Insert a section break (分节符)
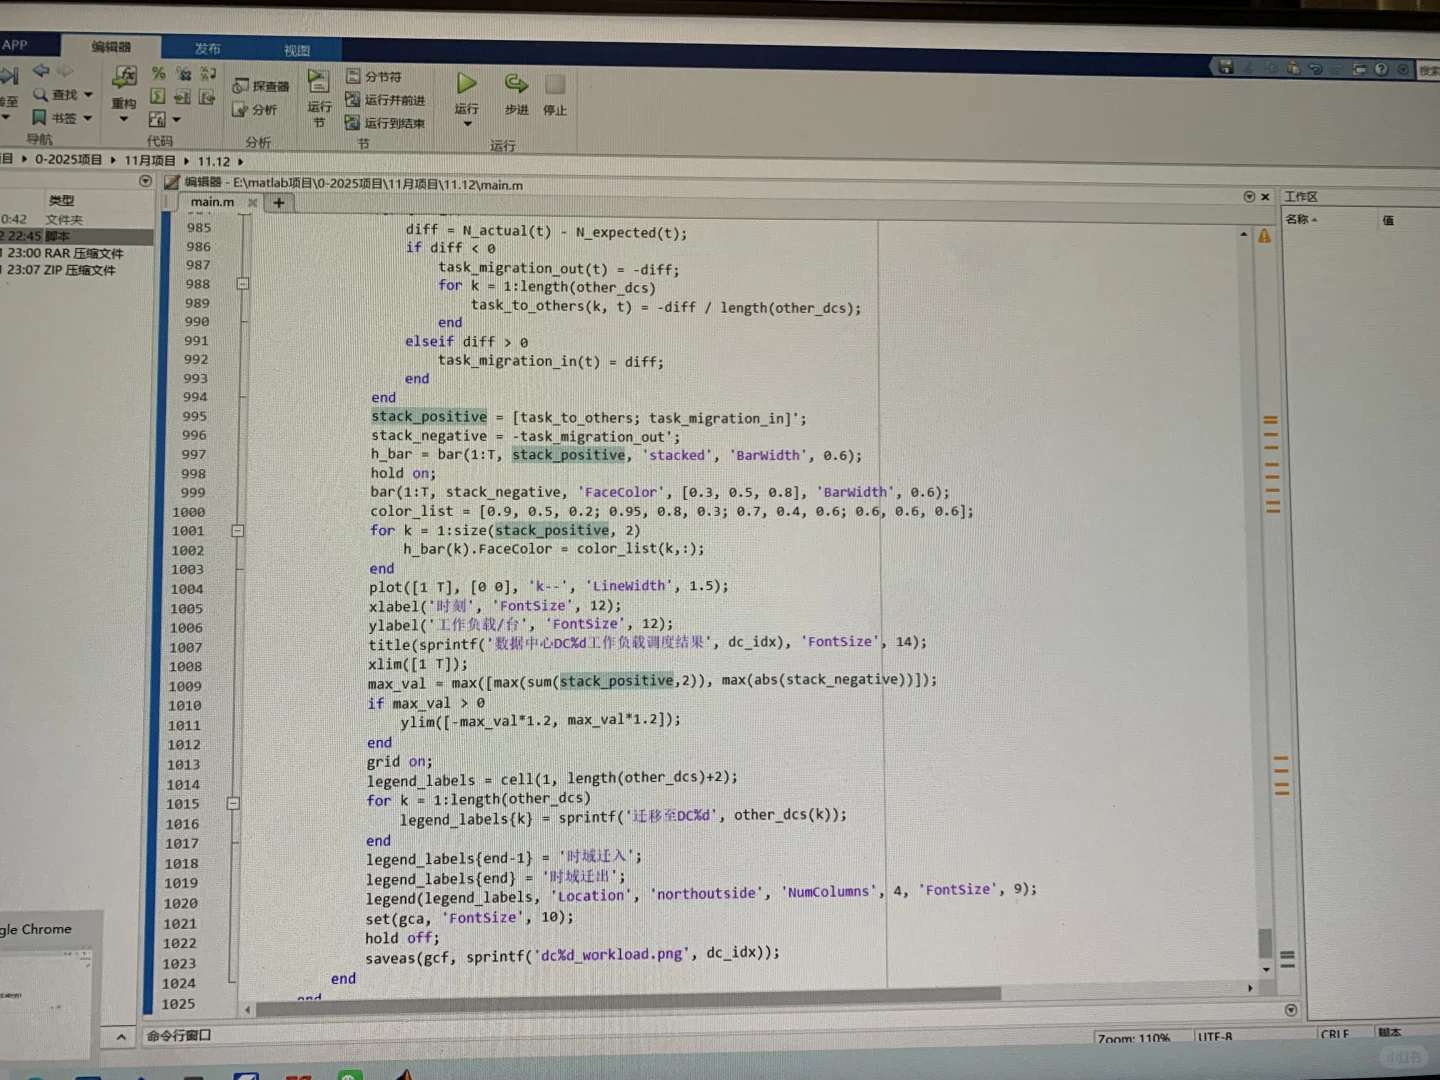 click(x=374, y=76)
